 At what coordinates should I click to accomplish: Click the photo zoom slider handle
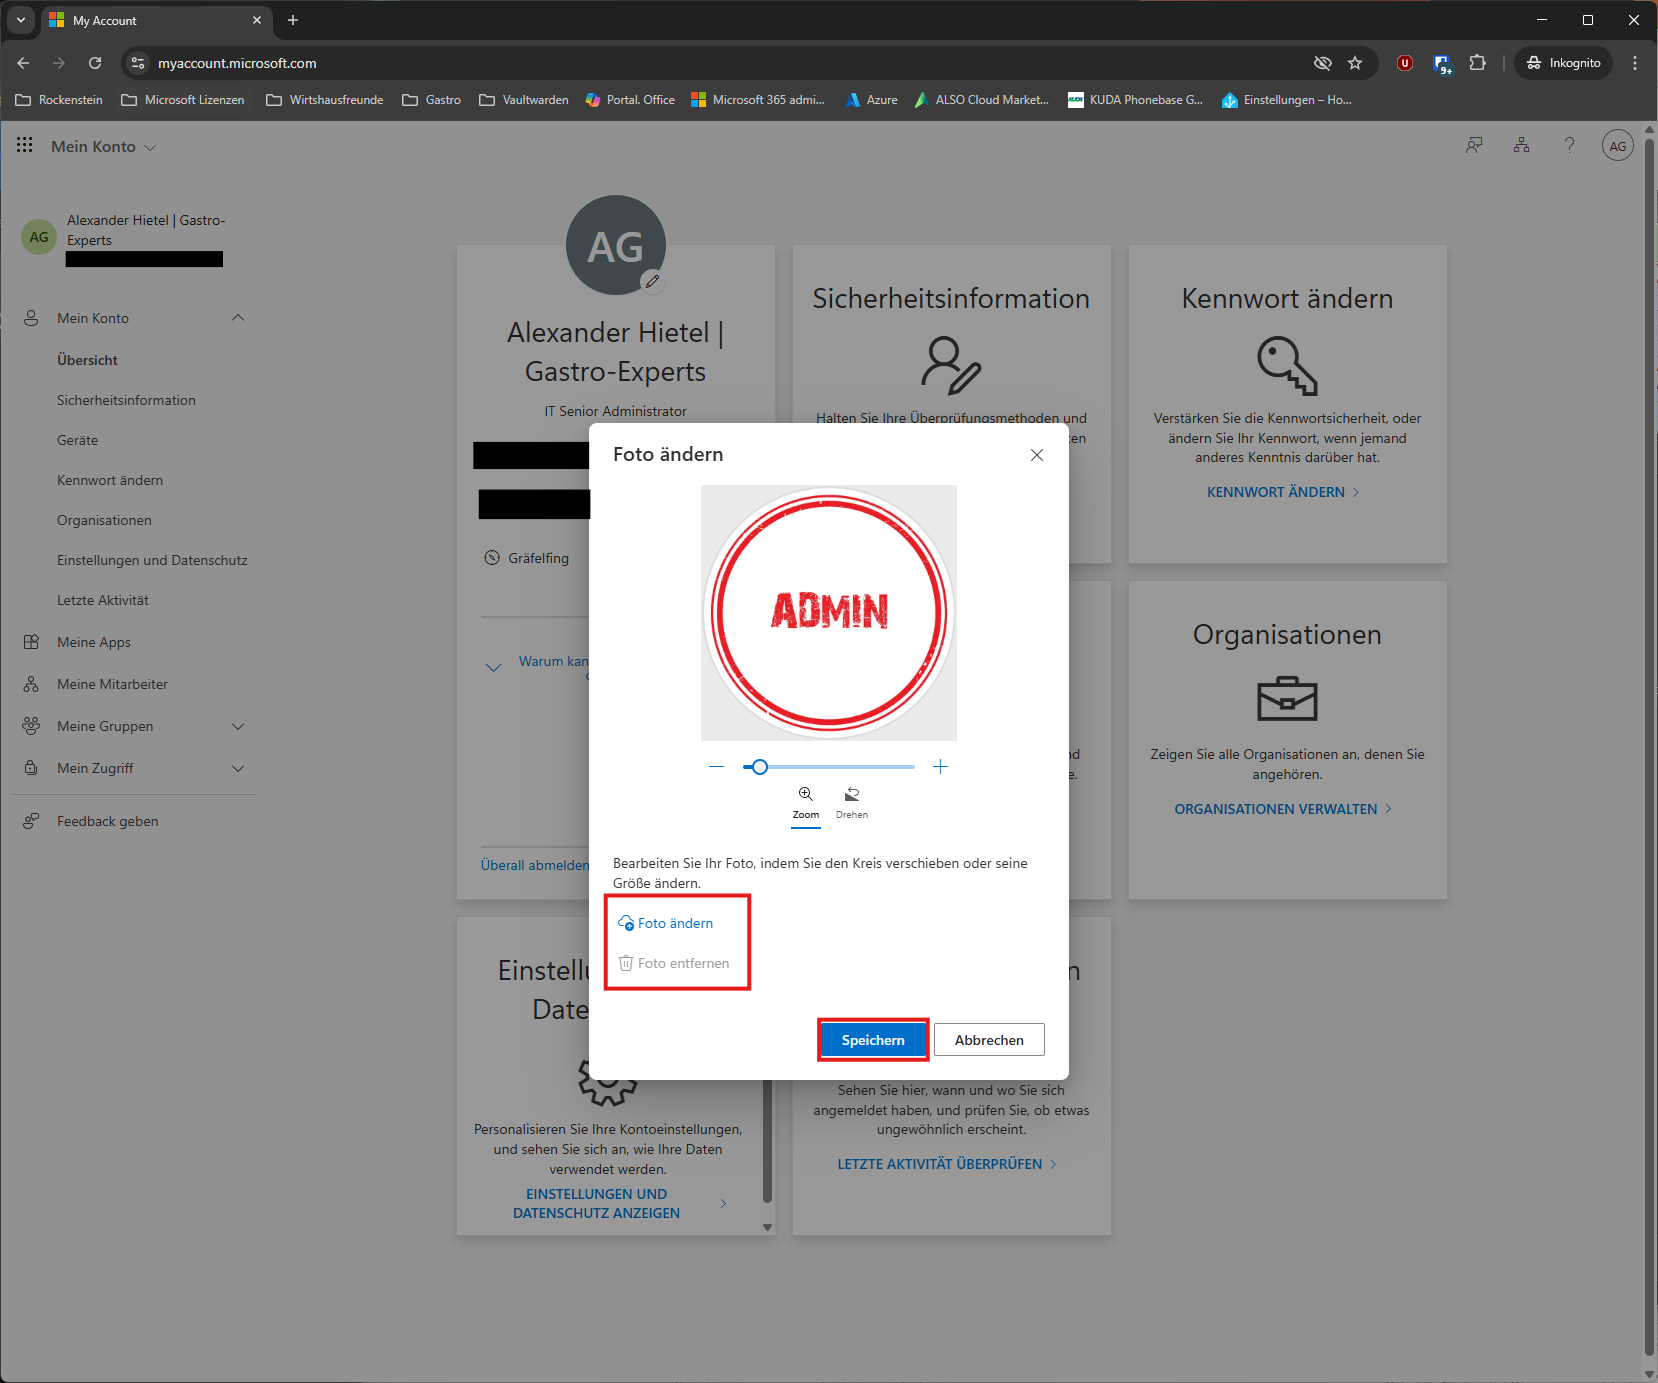tap(760, 767)
